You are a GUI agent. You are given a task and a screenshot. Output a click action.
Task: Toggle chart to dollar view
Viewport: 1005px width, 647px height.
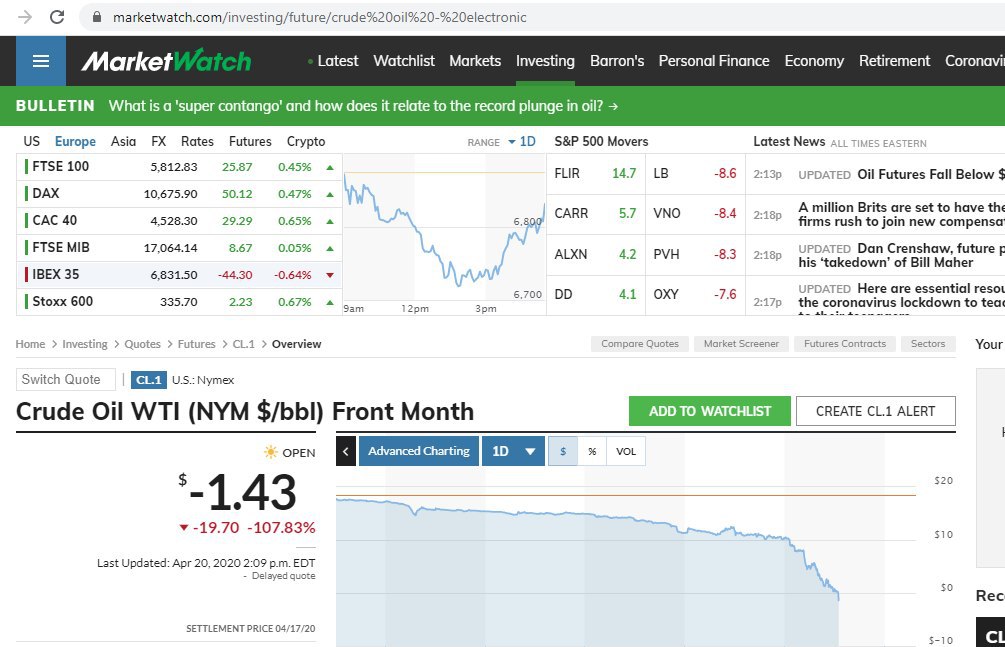point(563,451)
